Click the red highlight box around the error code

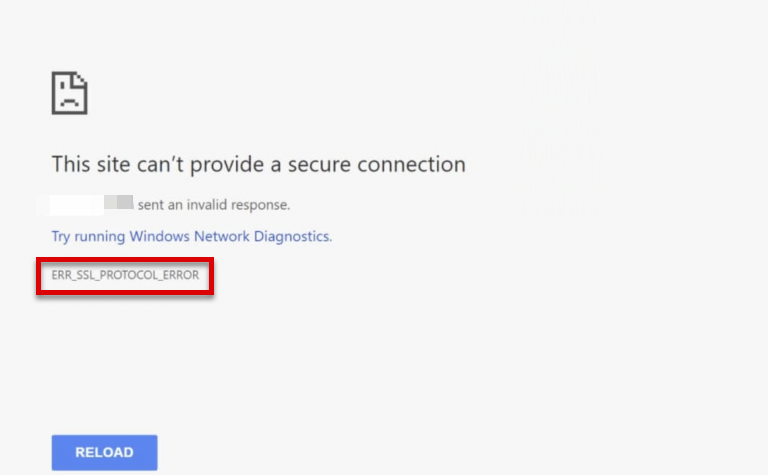125,291
